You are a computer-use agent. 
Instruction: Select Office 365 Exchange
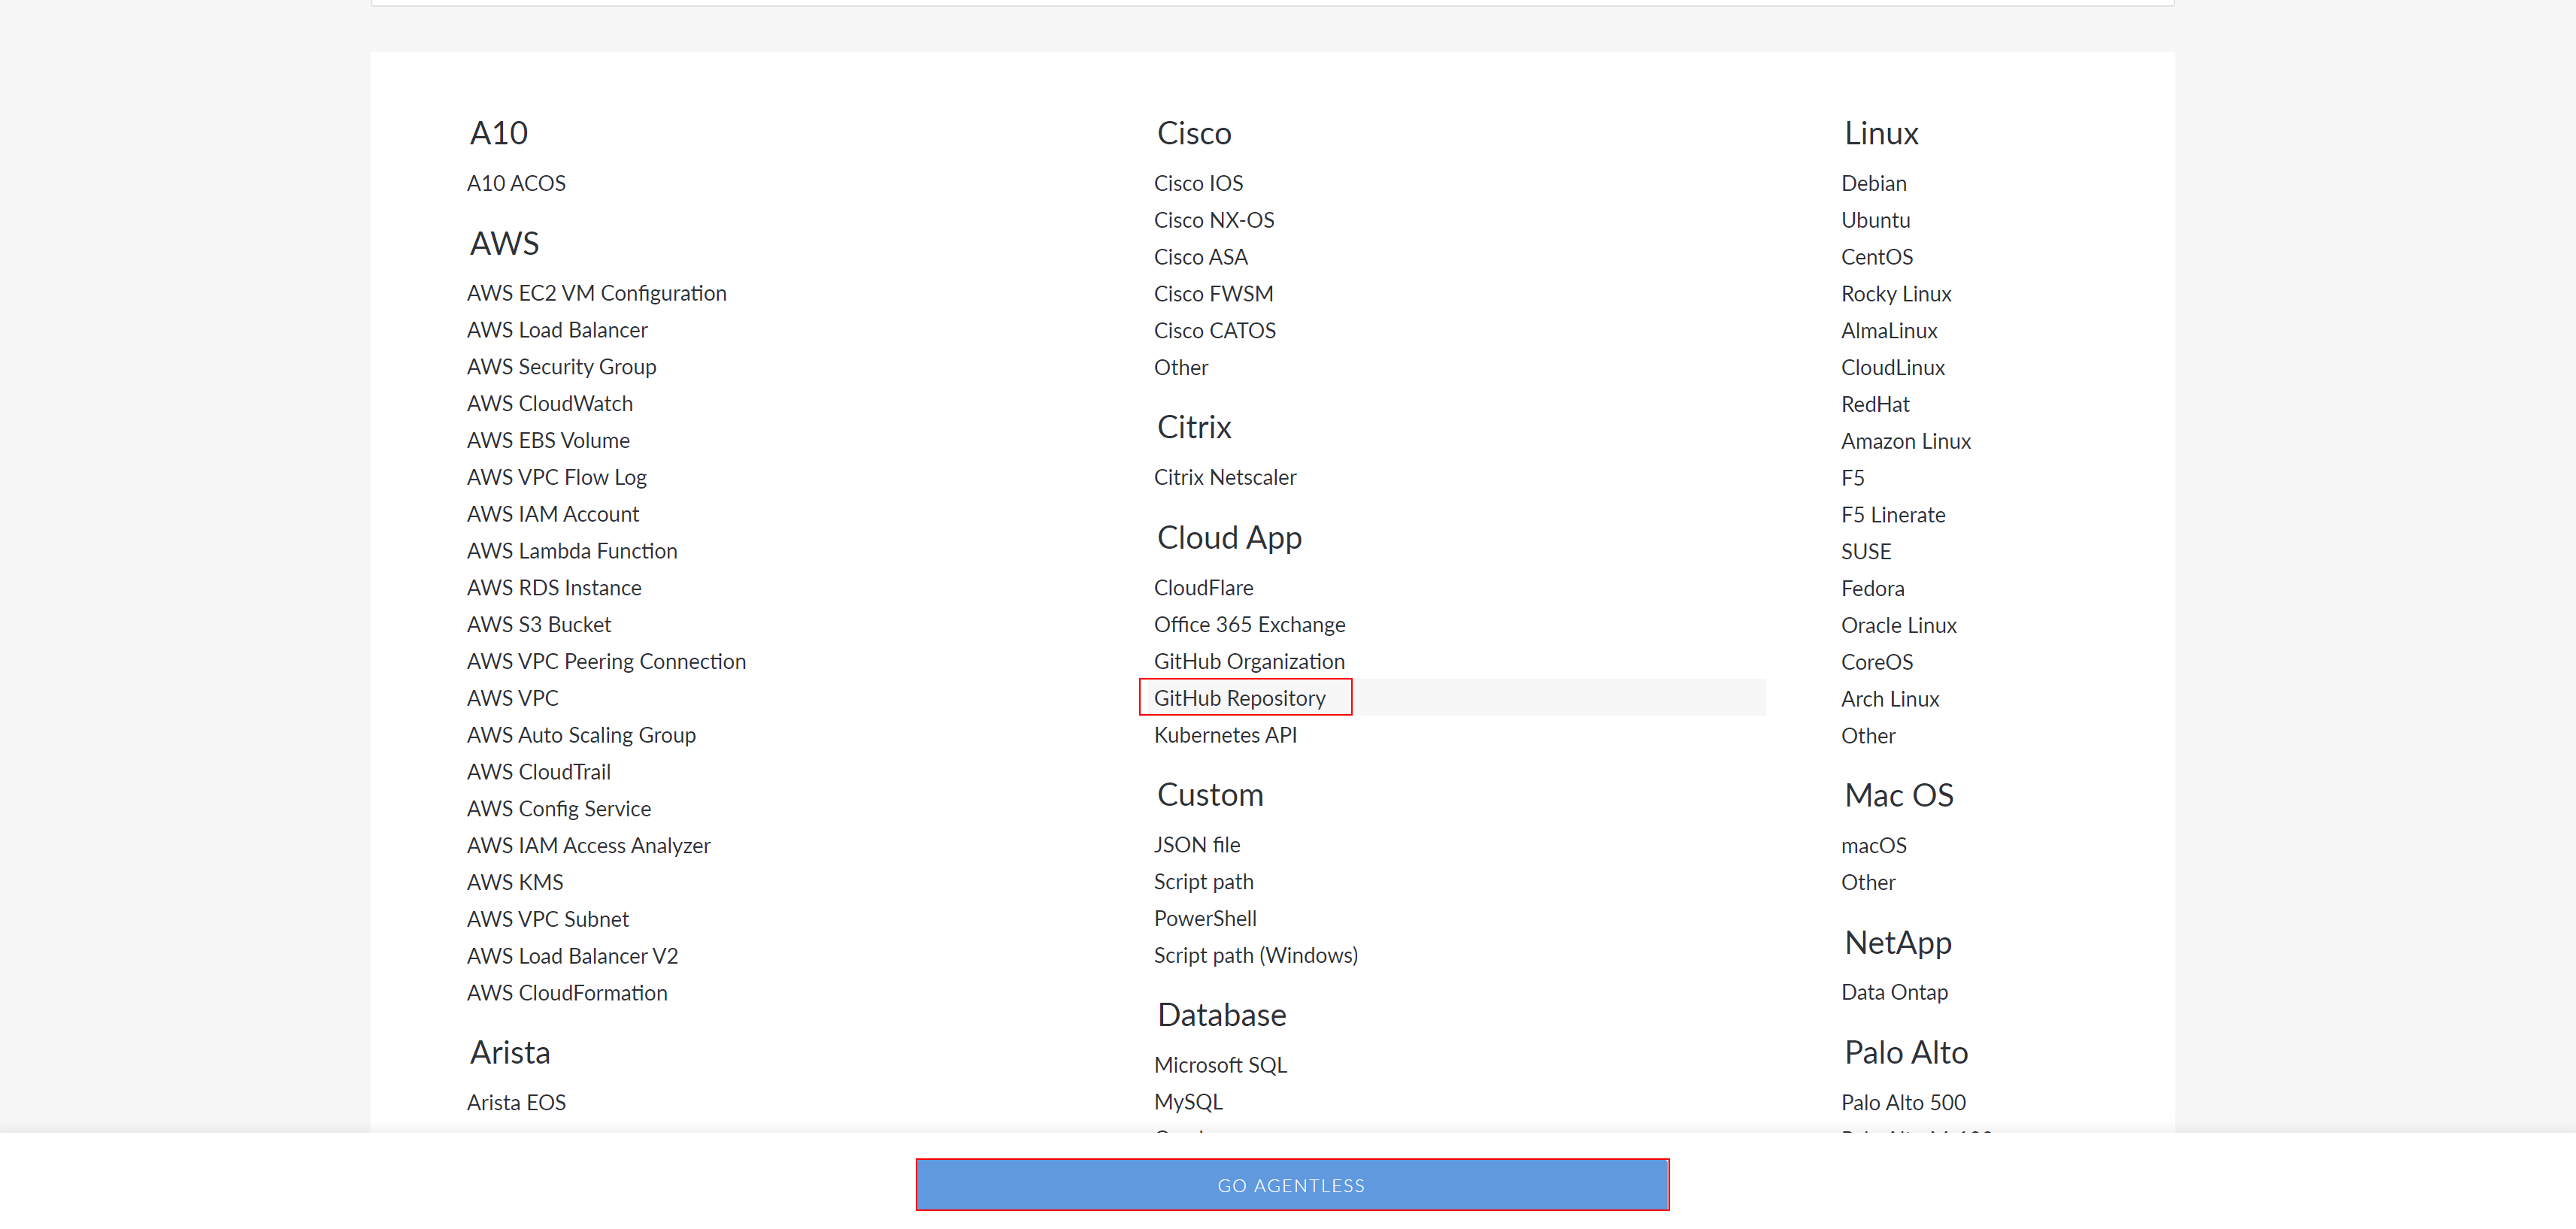[x=1249, y=624]
